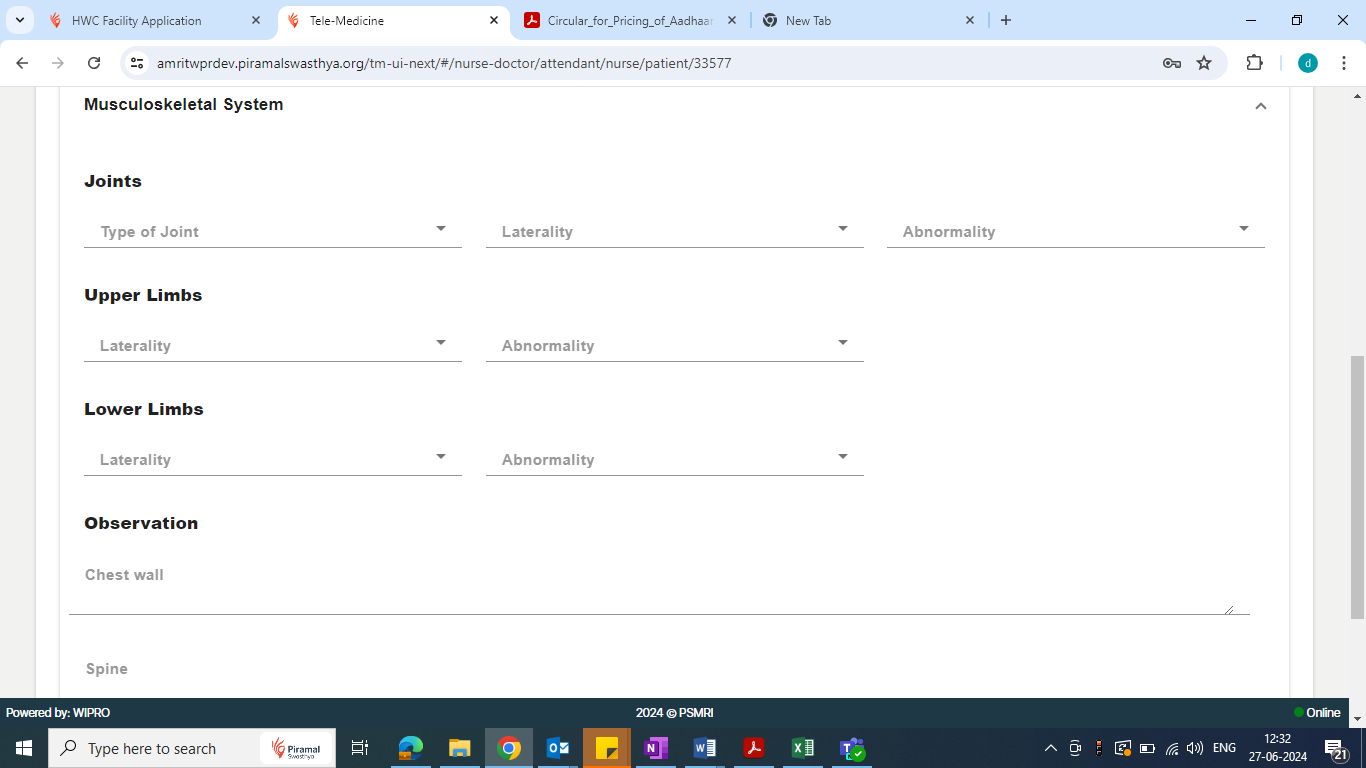1366x768 pixels.
Task: Open Google Chrome from the taskbar
Action: point(509,748)
